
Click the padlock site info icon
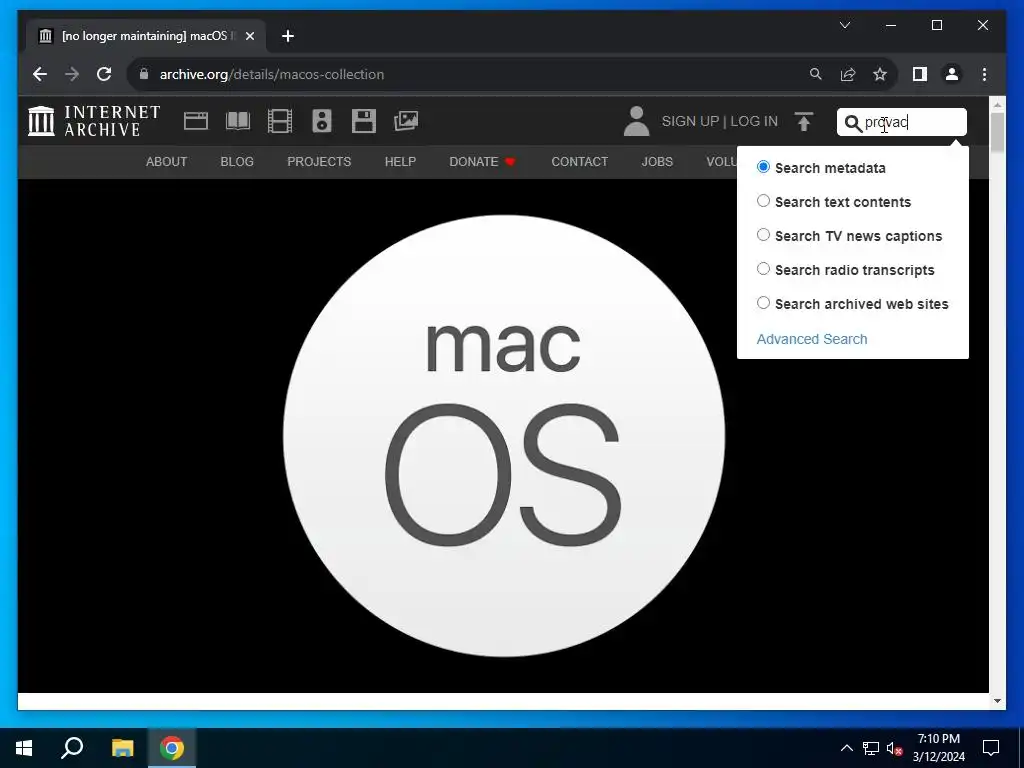(x=144, y=74)
